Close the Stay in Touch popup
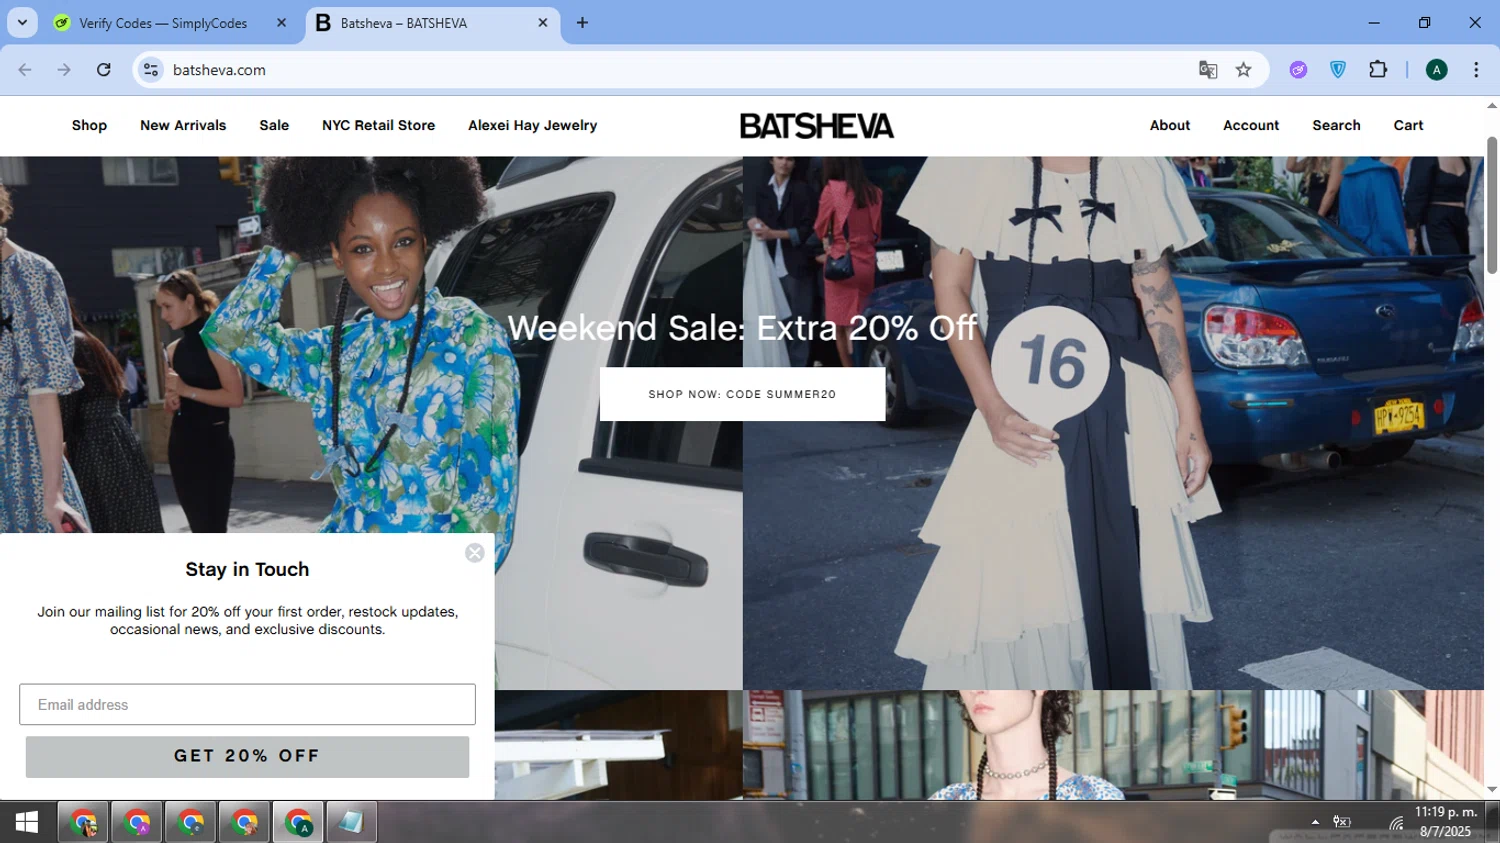The height and width of the screenshot is (843, 1500). (475, 553)
